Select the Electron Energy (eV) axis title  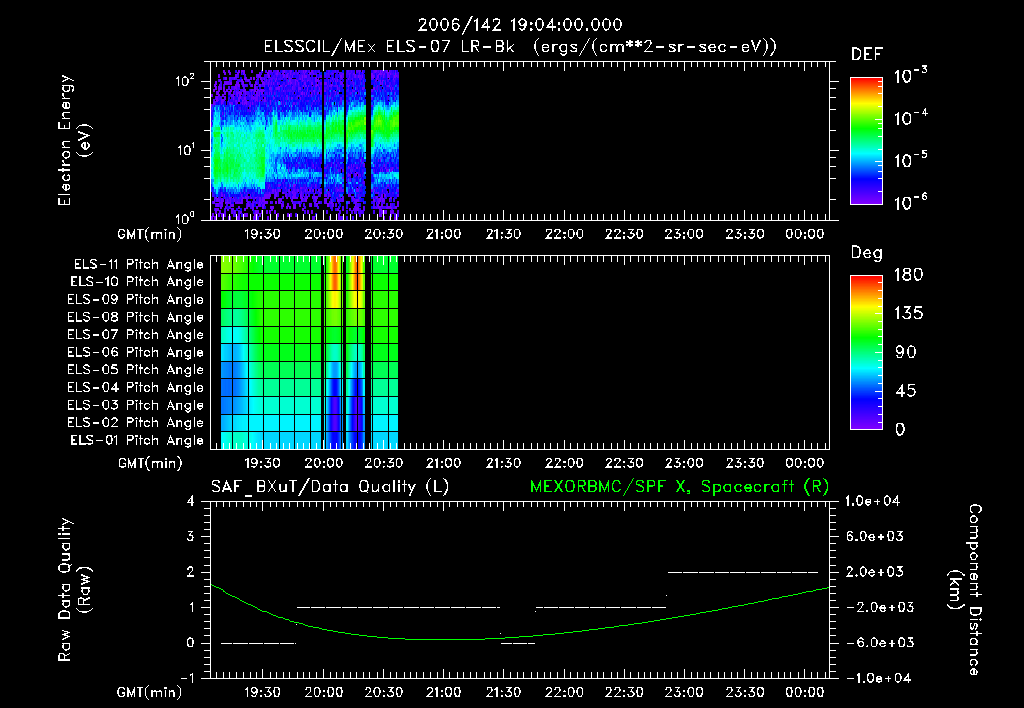tap(74, 140)
